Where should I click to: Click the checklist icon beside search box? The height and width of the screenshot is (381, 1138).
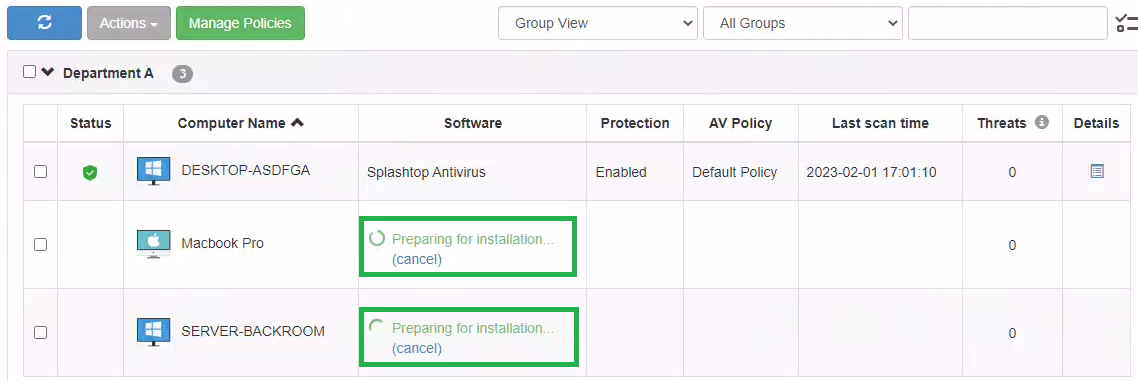[1126, 23]
